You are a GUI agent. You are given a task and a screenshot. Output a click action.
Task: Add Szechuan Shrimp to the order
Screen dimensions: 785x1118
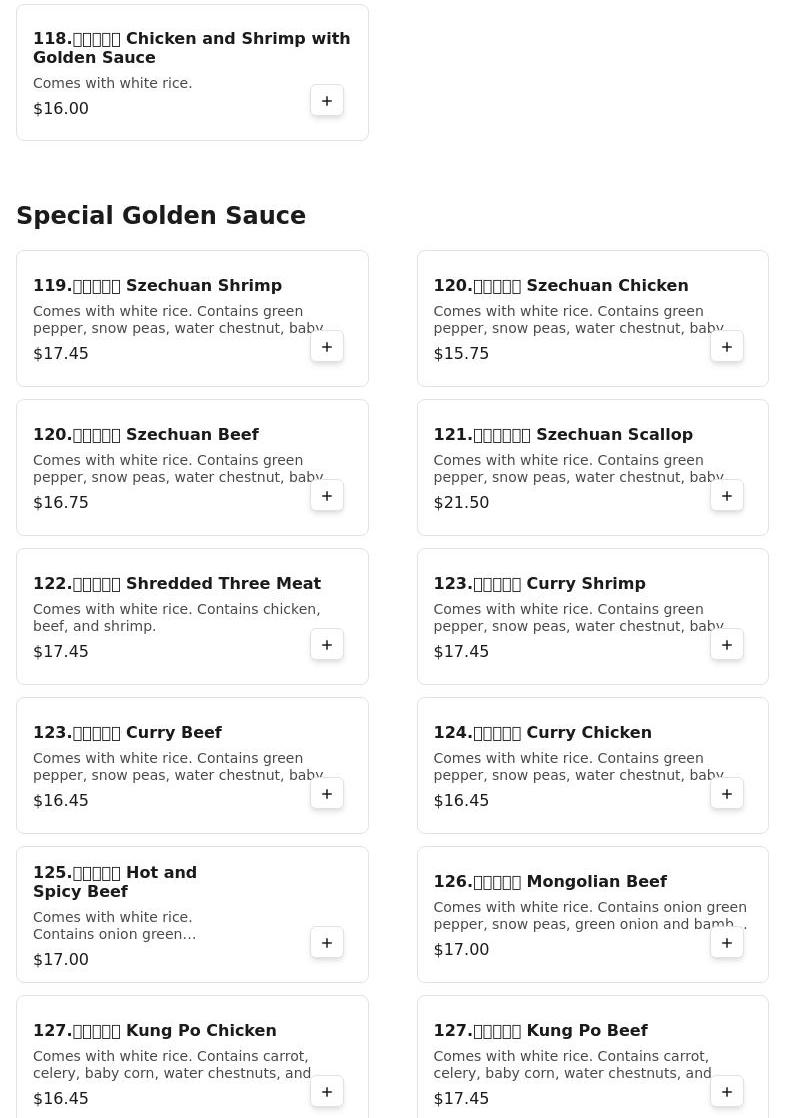pos(327,347)
